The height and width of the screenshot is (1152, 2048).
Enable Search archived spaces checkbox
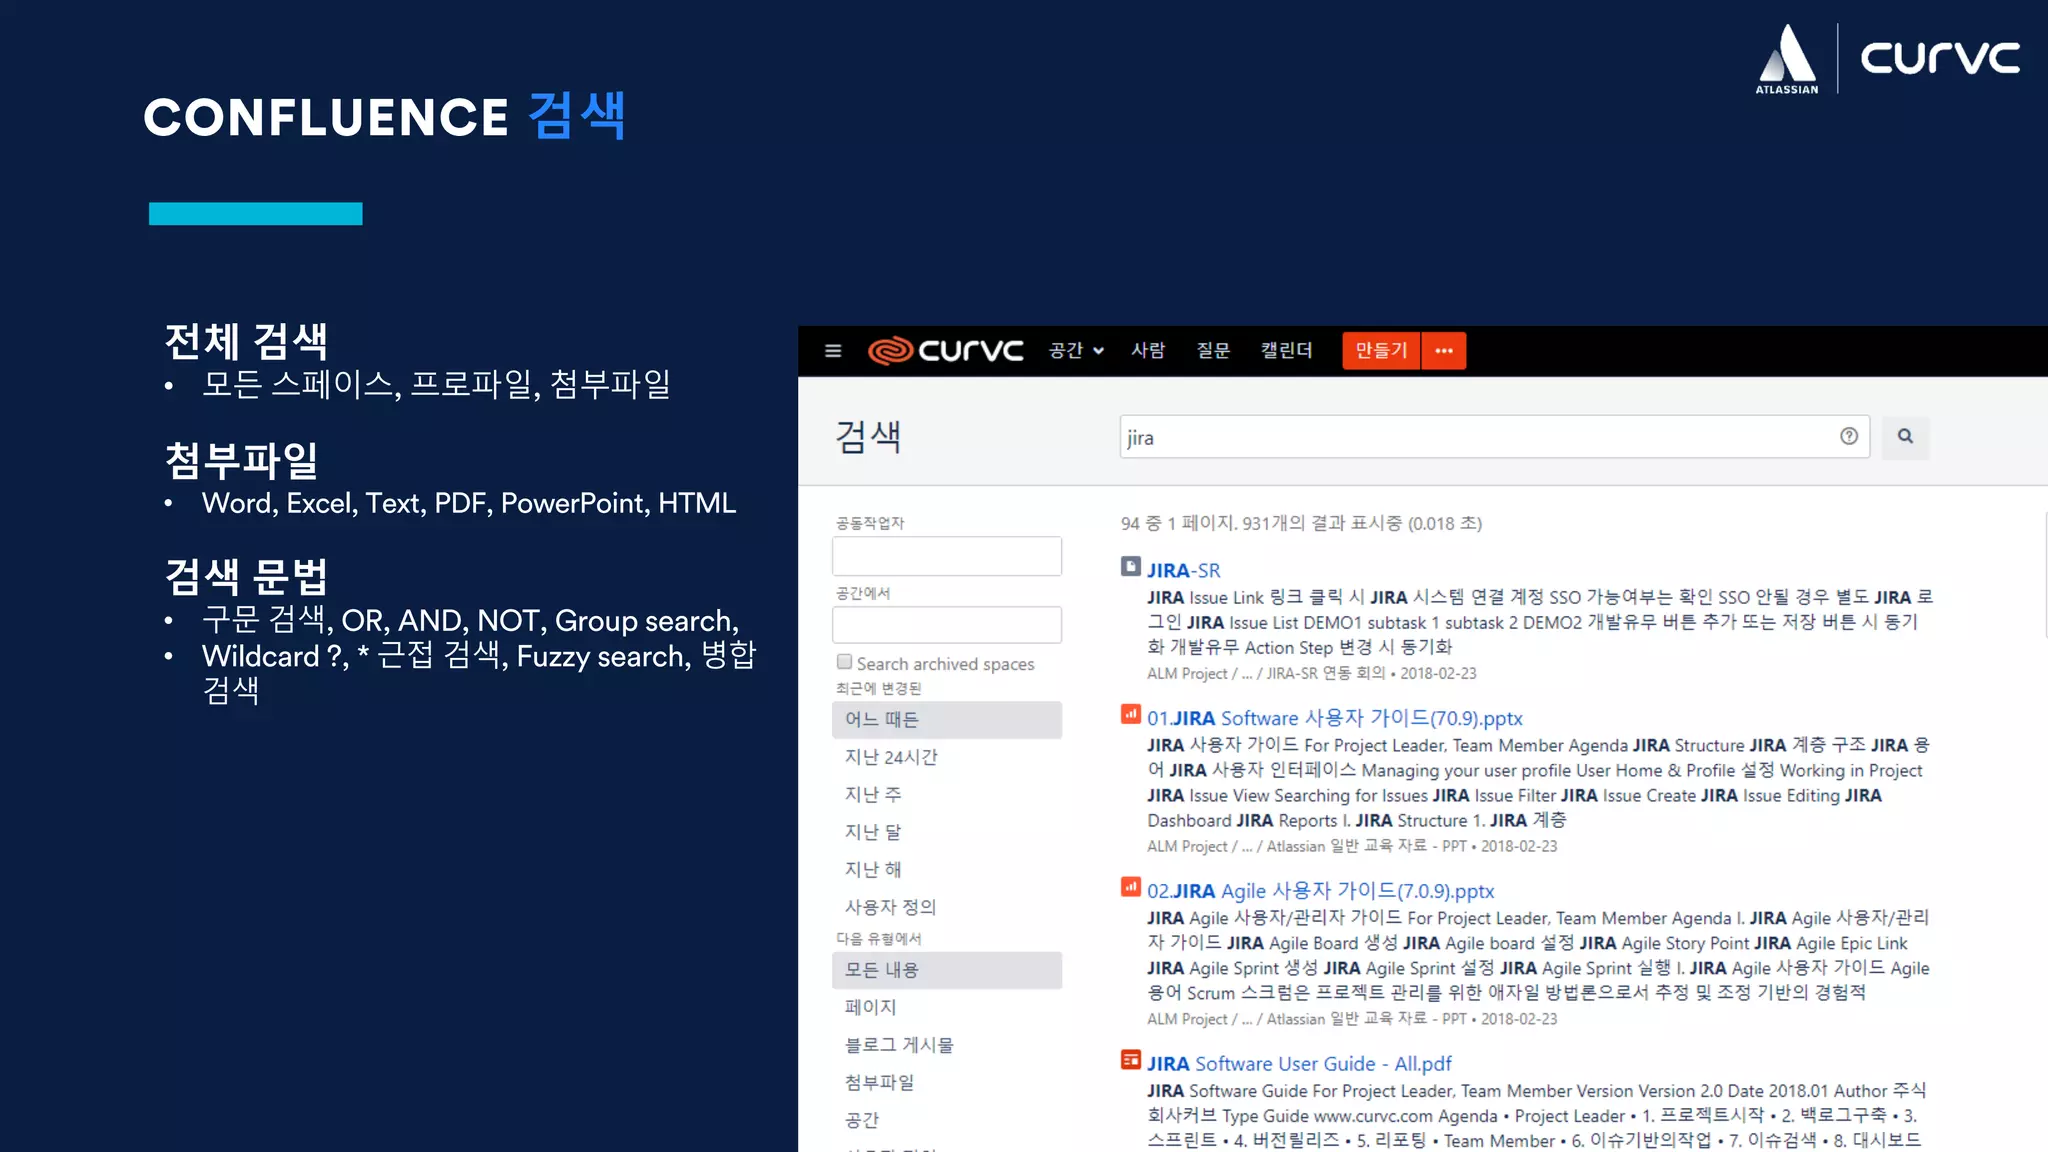pos(845,662)
